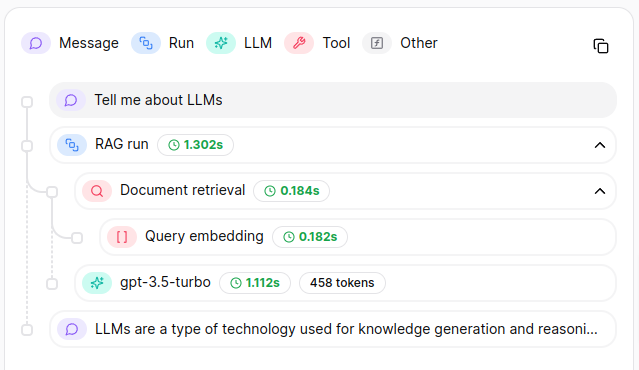Screen dimensions: 639x370
Task: Click the 'Tool' legend label
Action: [x=336, y=43]
